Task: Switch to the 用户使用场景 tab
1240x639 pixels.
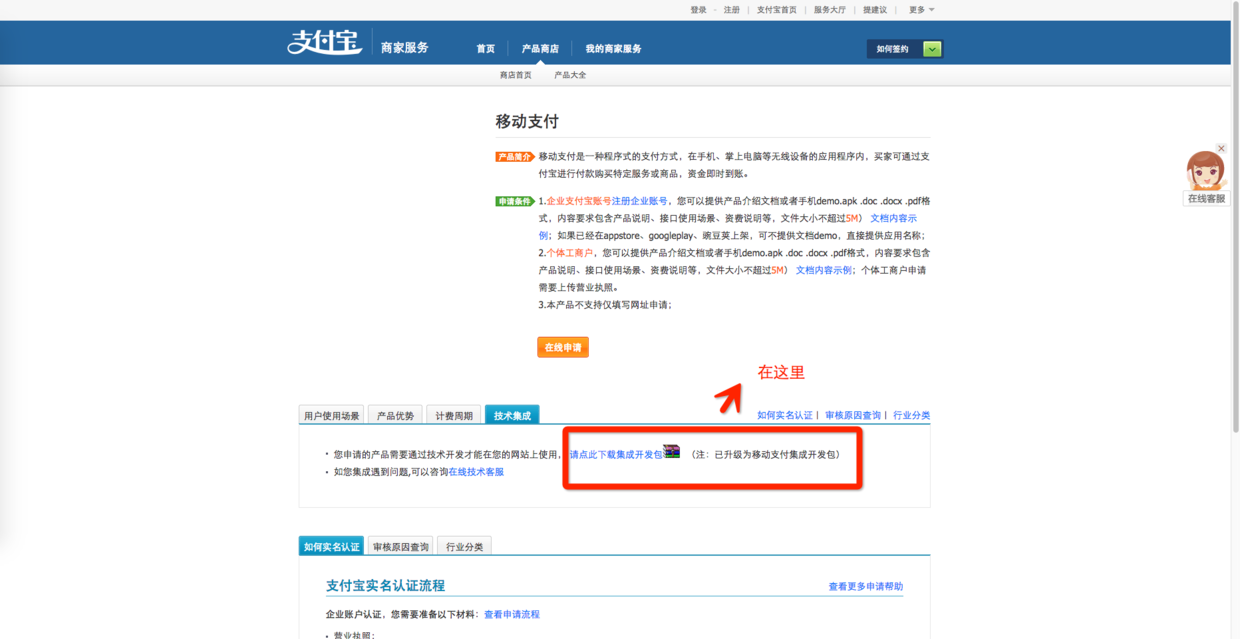Action: click(332, 416)
